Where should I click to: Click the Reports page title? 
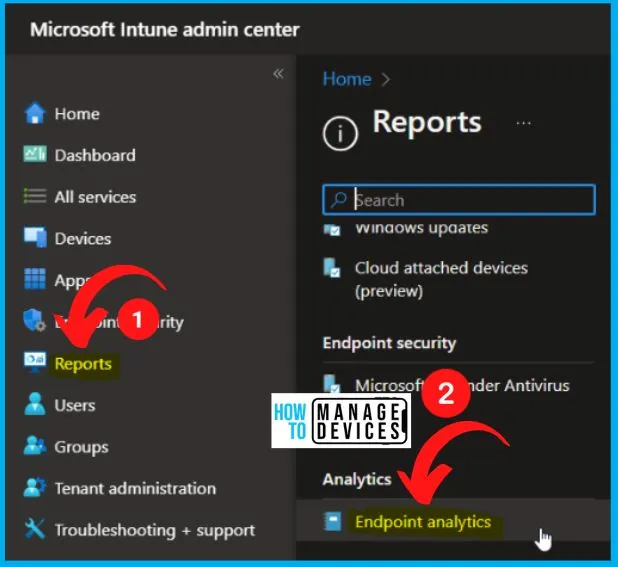pos(427,123)
